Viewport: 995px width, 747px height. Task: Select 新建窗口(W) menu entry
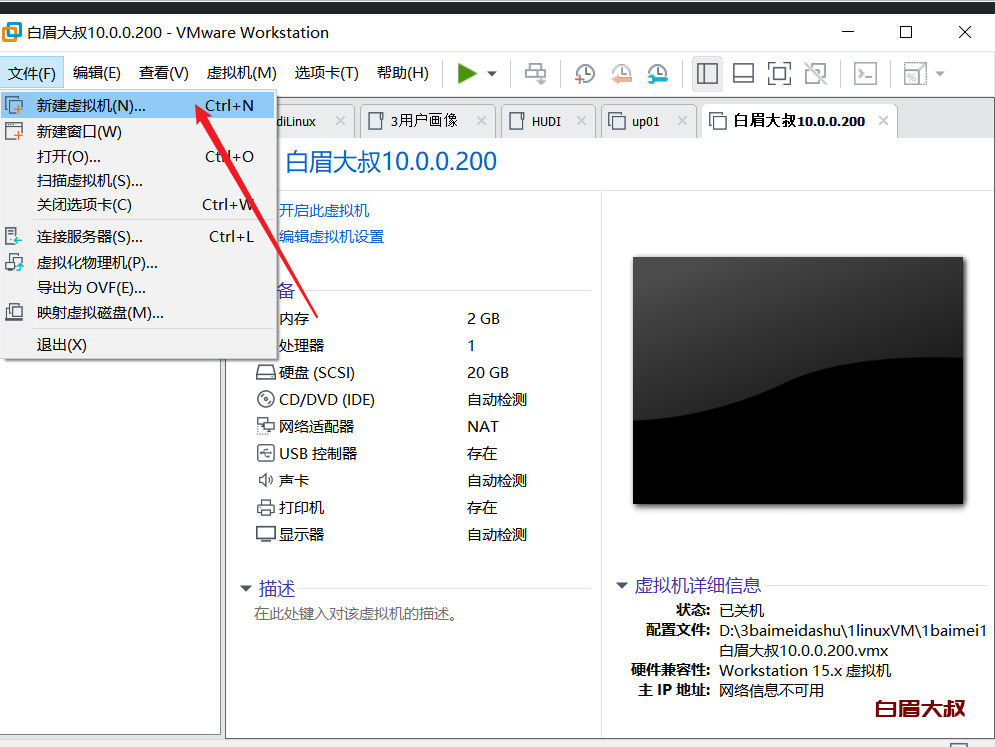(138, 131)
